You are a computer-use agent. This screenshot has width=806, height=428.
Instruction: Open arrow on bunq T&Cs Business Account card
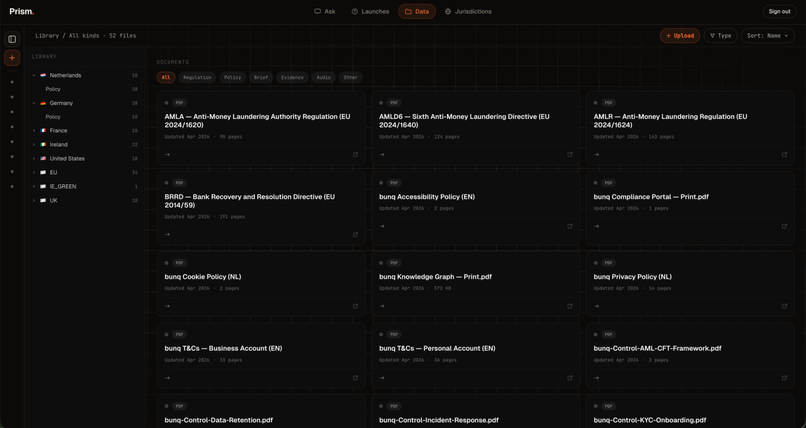[167, 378]
